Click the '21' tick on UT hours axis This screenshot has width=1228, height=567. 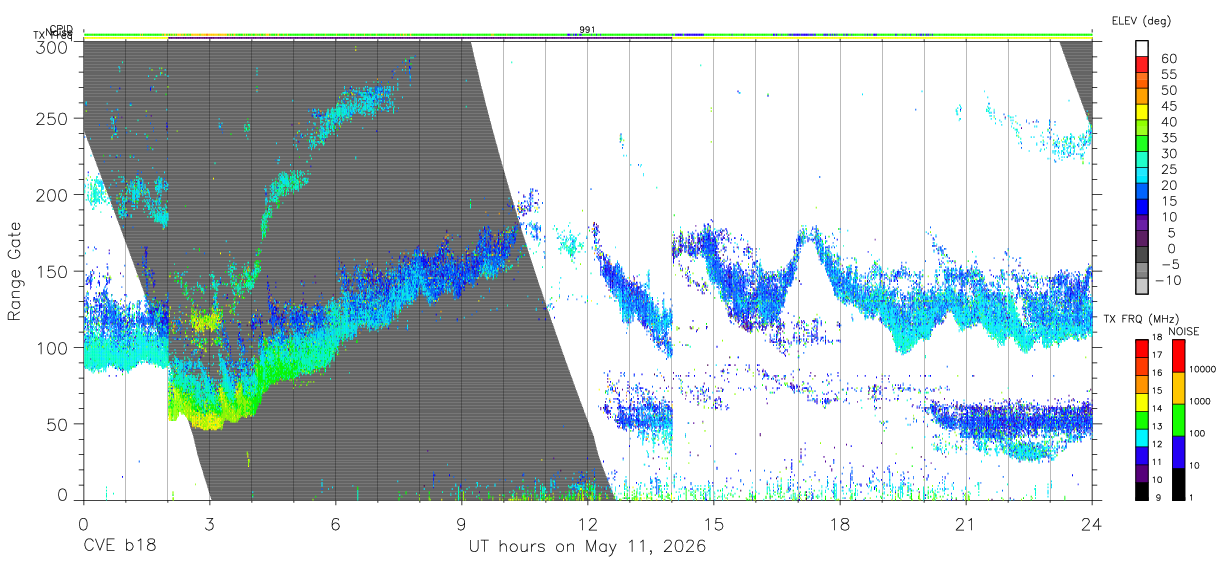pyautogui.click(x=966, y=524)
